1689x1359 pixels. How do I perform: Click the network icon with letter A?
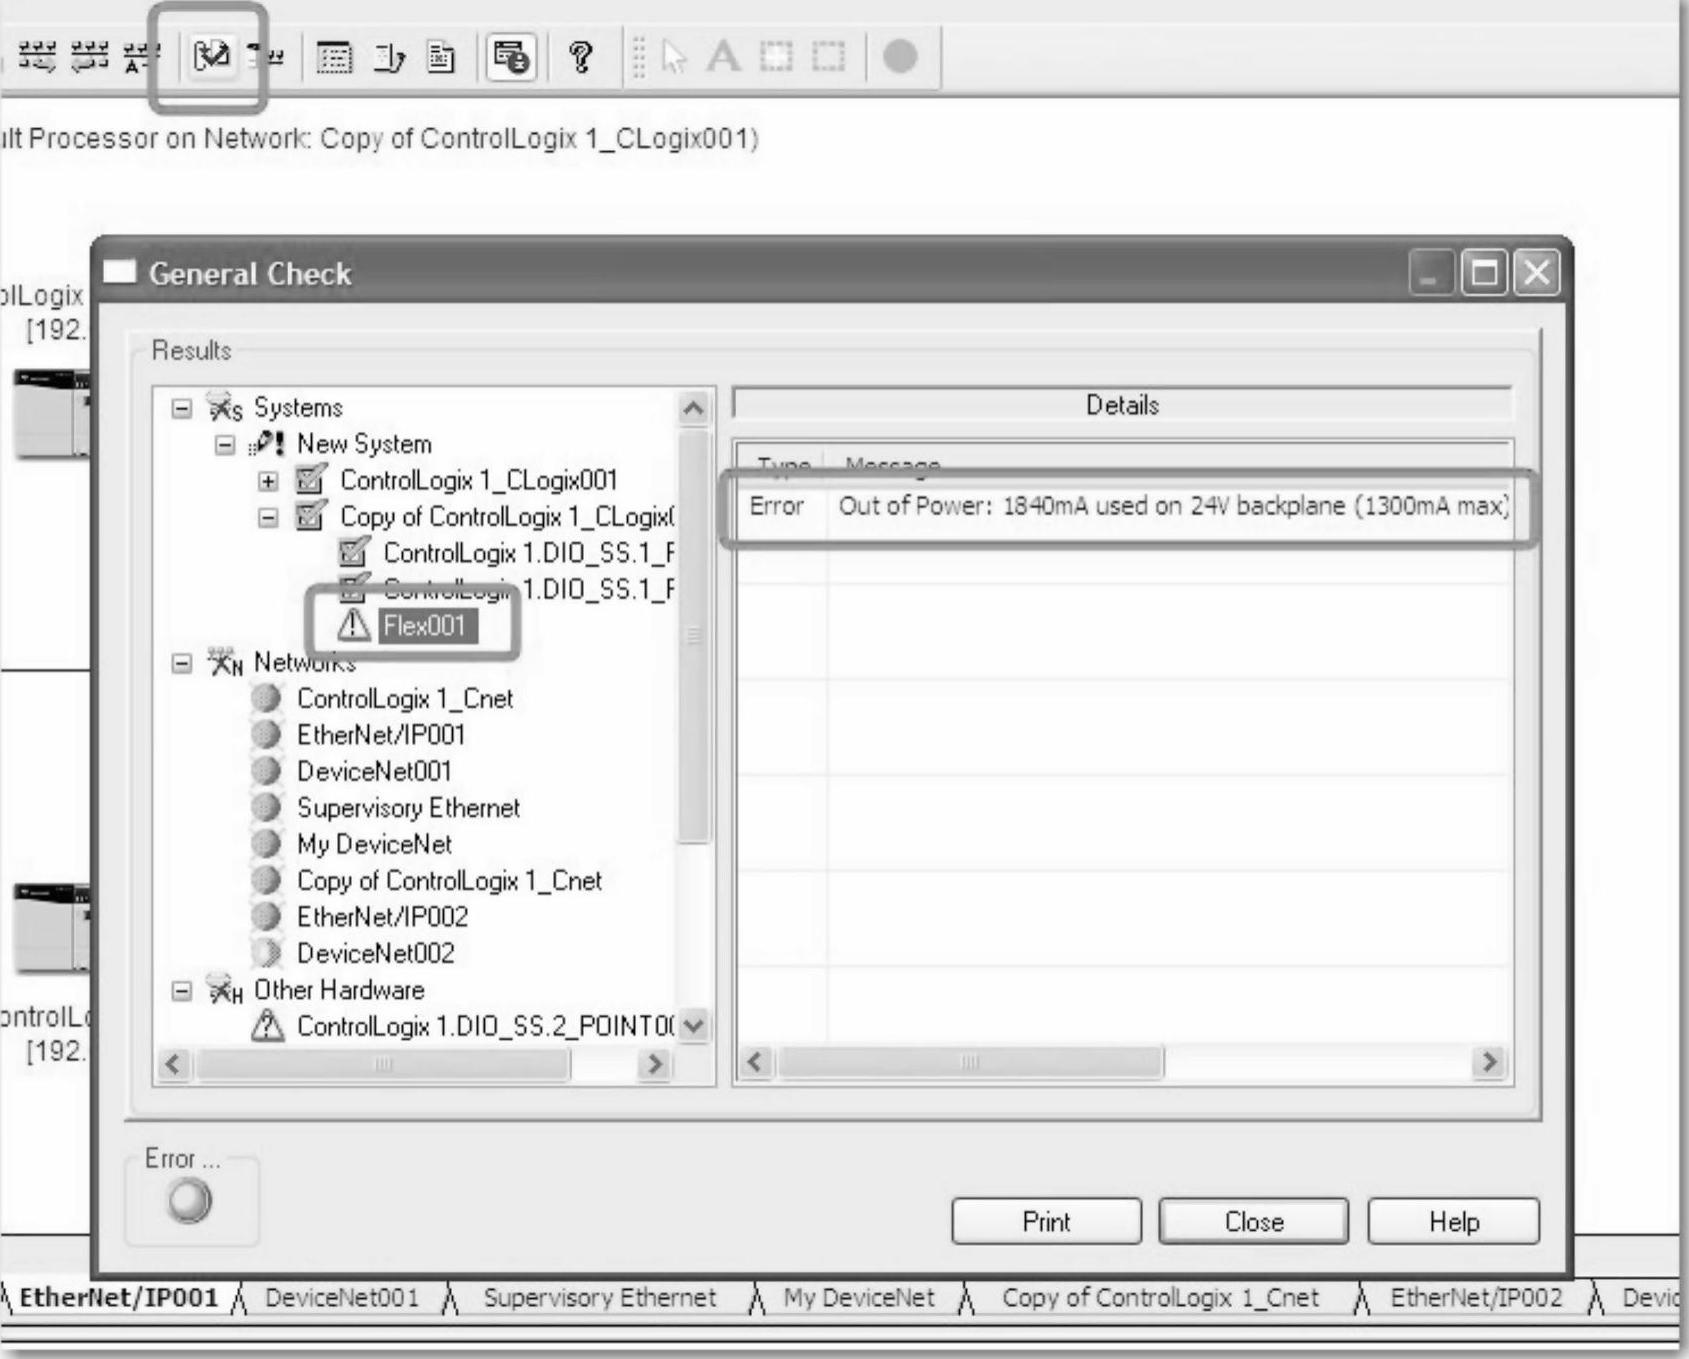point(140,57)
